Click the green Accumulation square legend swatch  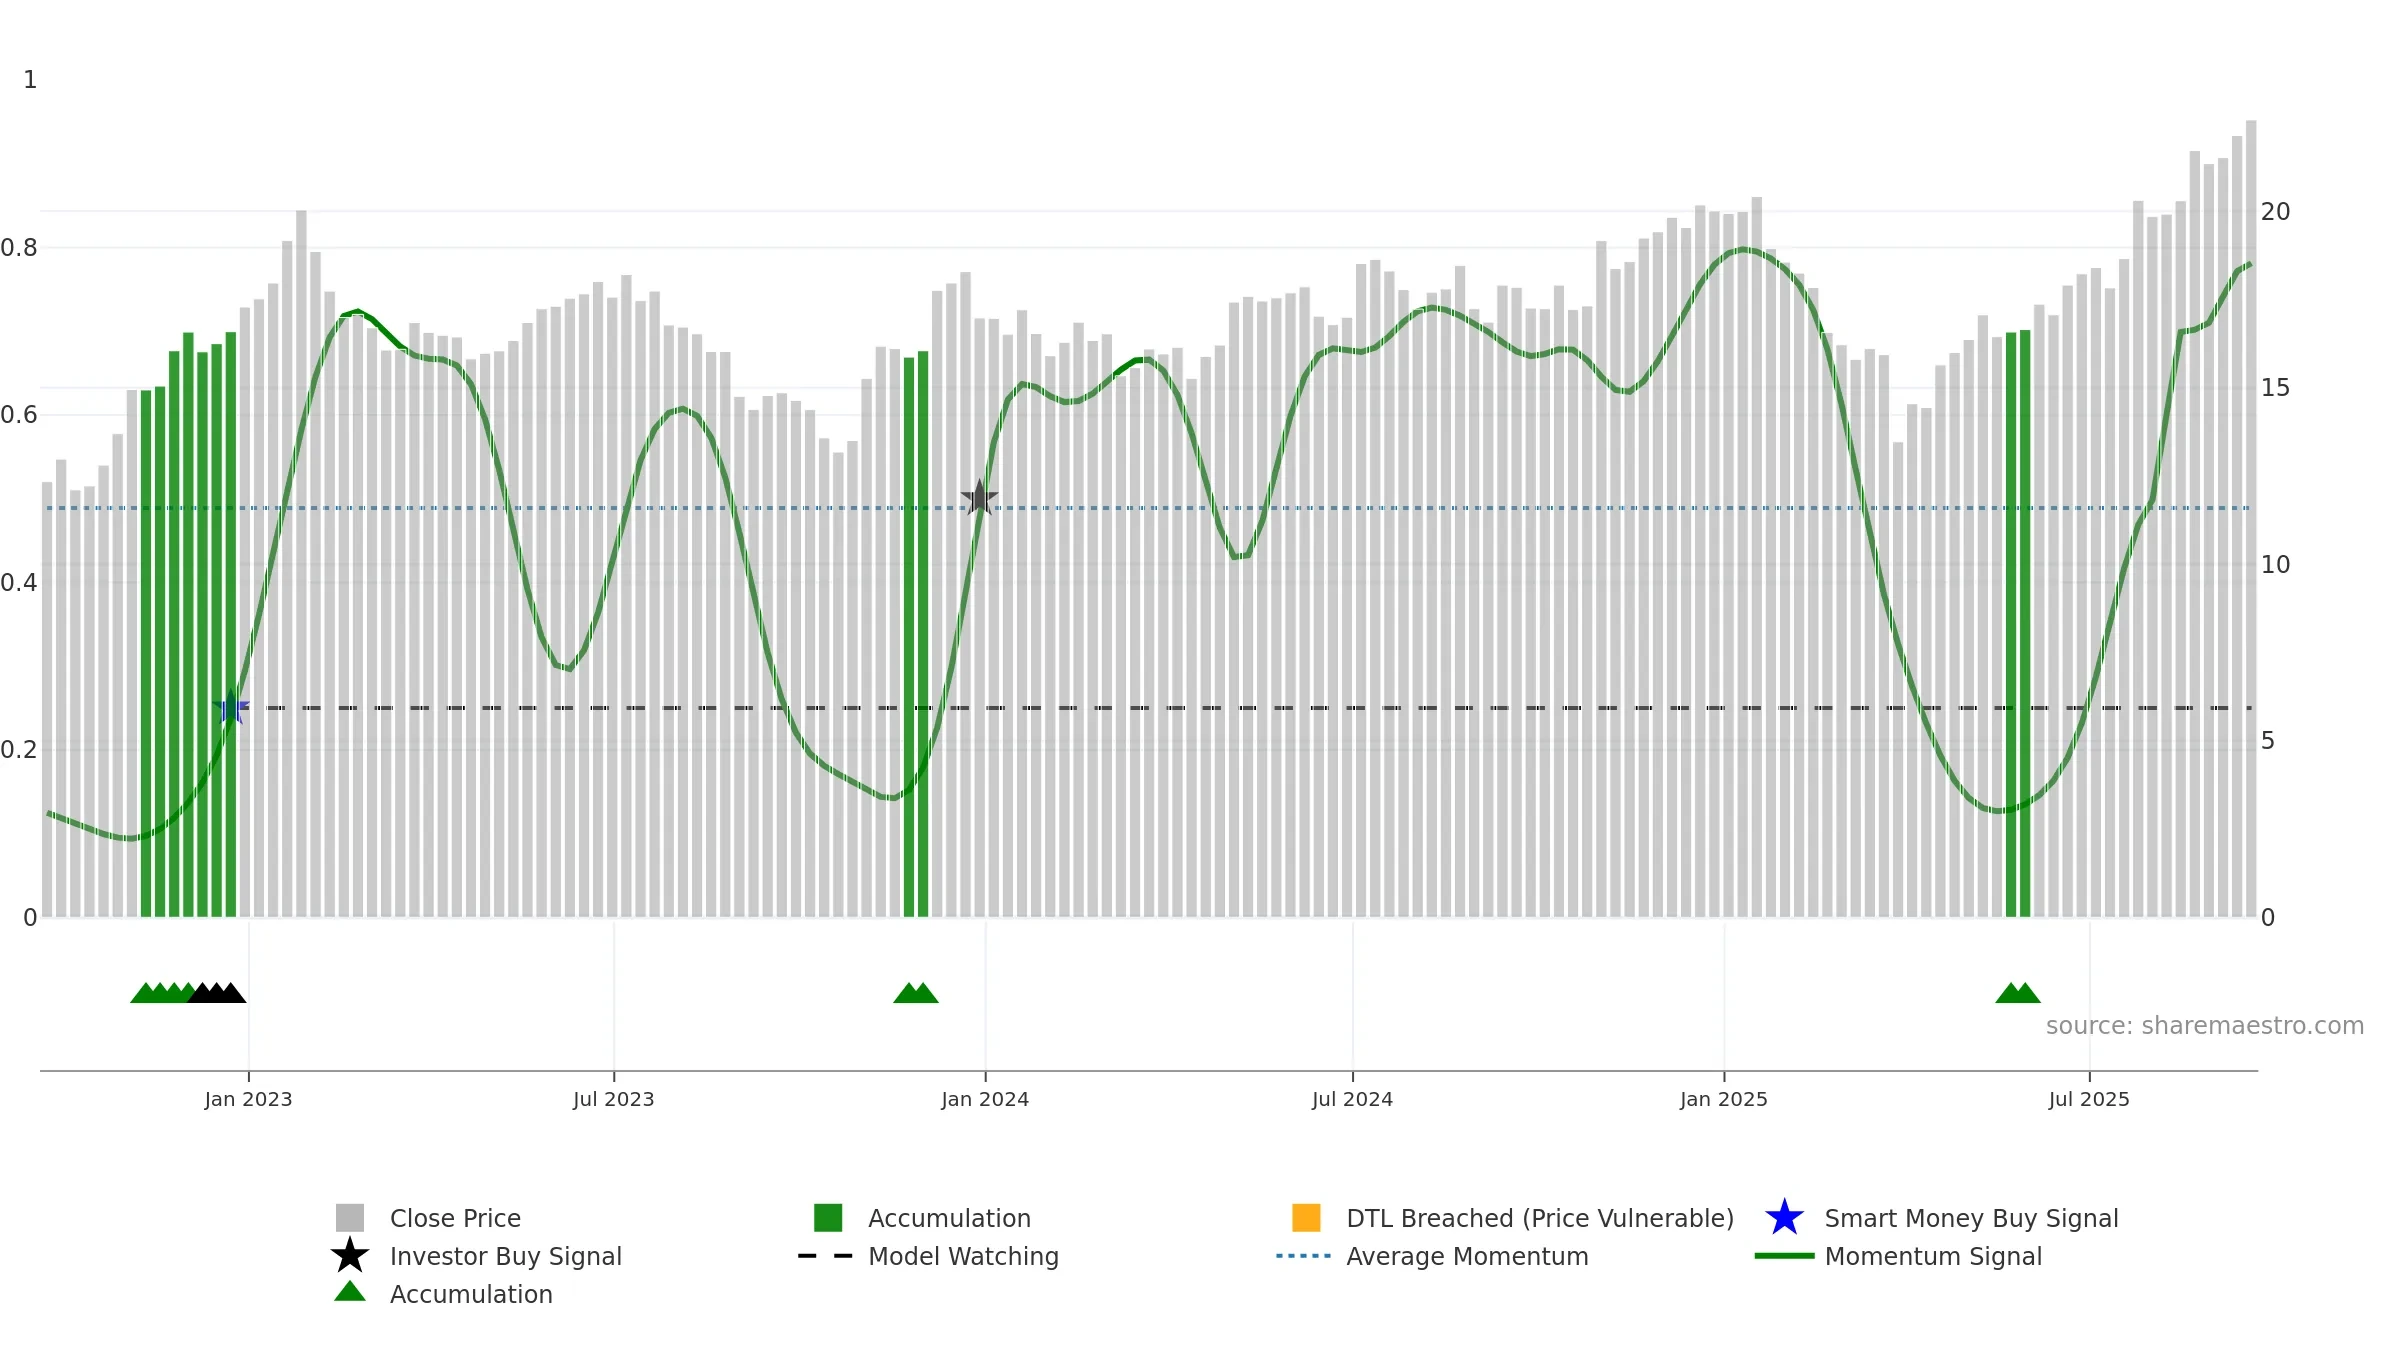click(x=828, y=1217)
